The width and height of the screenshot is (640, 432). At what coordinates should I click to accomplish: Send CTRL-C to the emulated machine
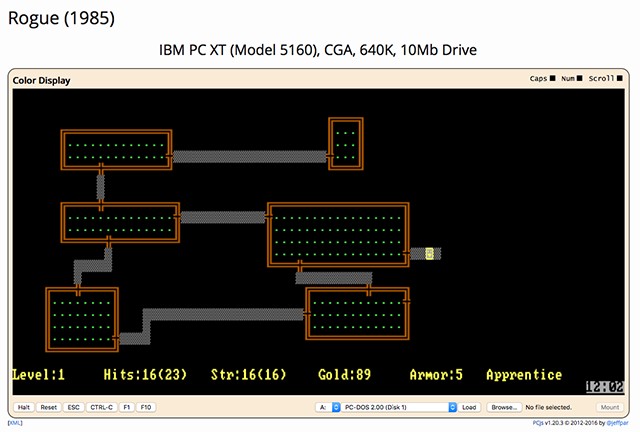pos(102,408)
